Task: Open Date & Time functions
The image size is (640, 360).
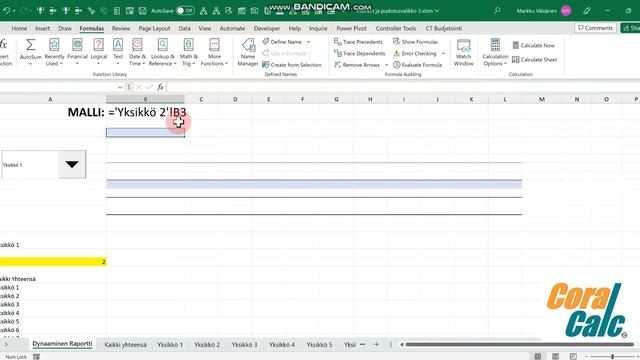Action: [x=137, y=52]
